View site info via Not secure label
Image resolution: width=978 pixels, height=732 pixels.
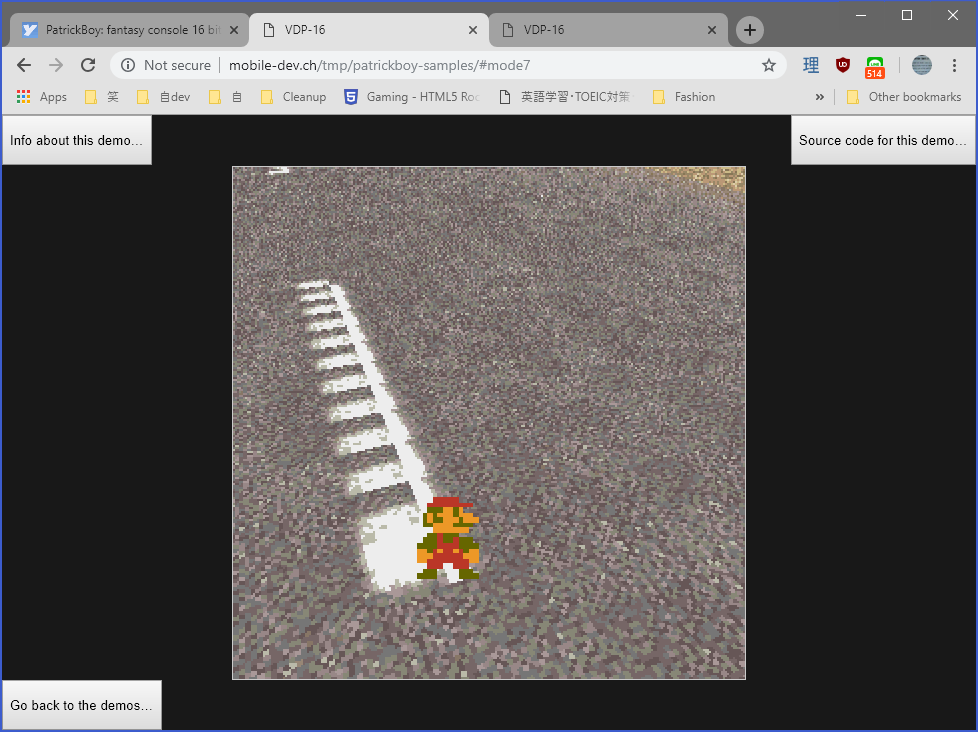point(166,65)
